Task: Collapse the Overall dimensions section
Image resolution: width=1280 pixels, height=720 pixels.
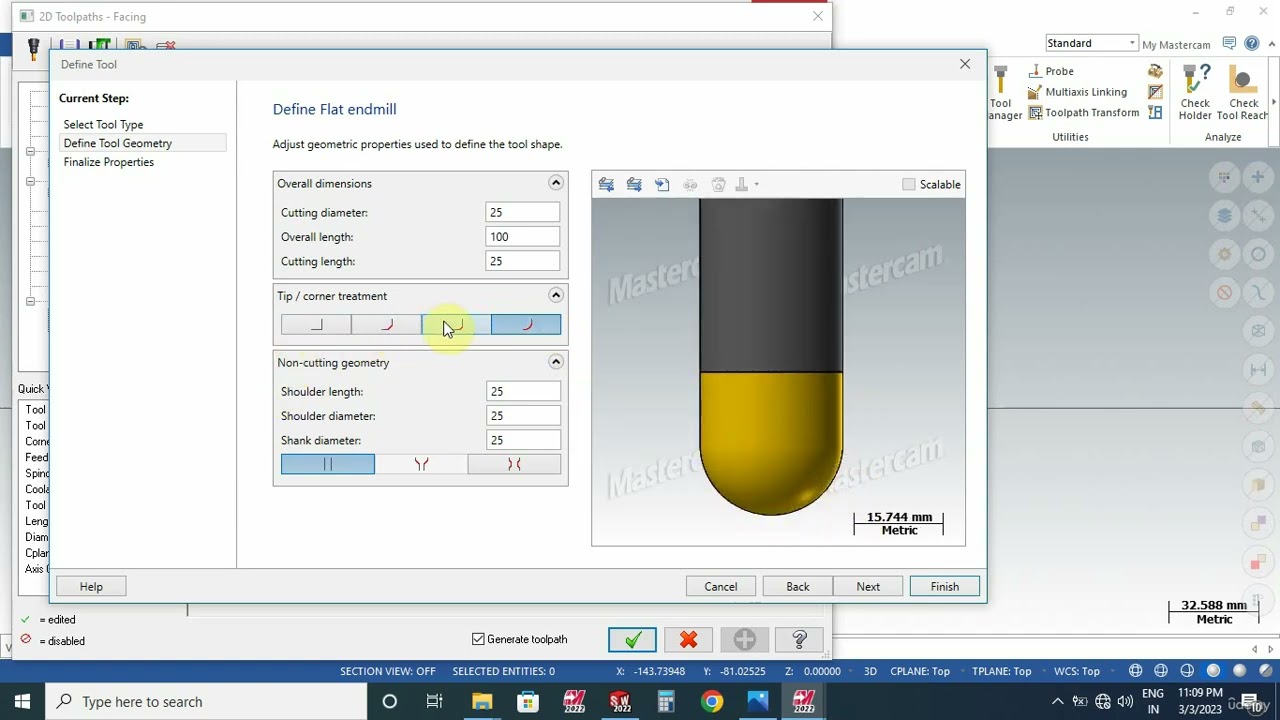Action: point(556,183)
